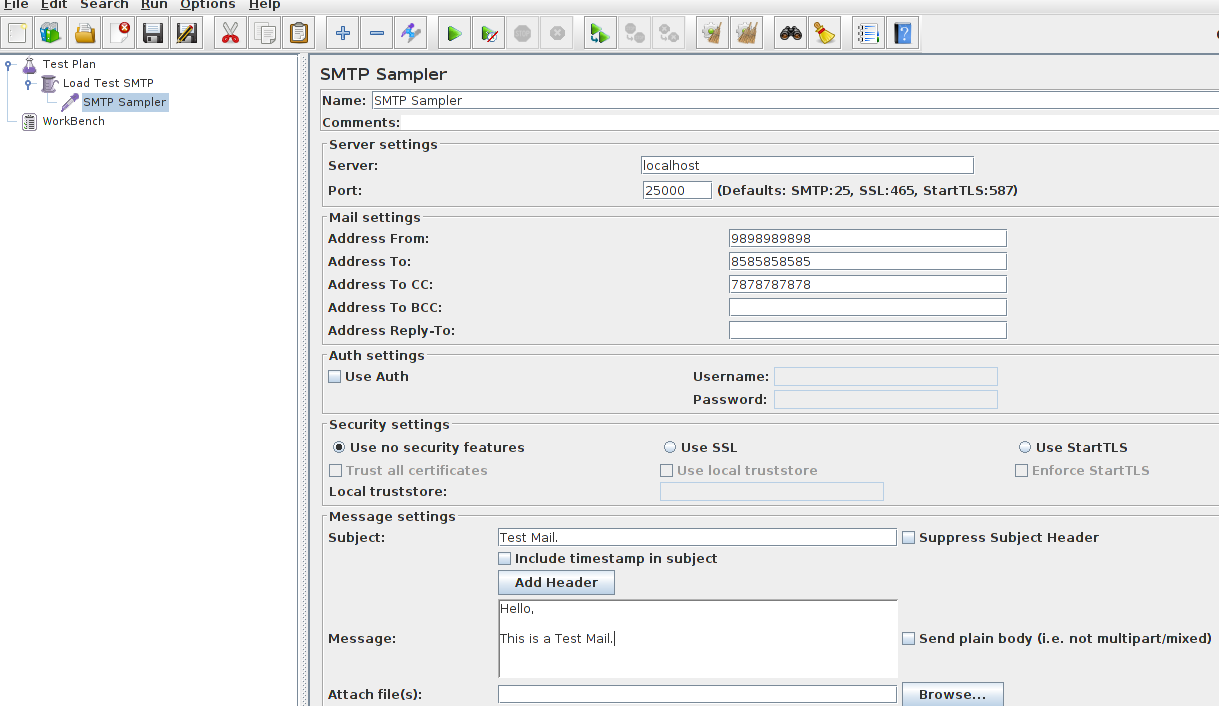The width and height of the screenshot is (1219, 706).
Task: Click Remote shutdown all icon
Action: point(668,33)
